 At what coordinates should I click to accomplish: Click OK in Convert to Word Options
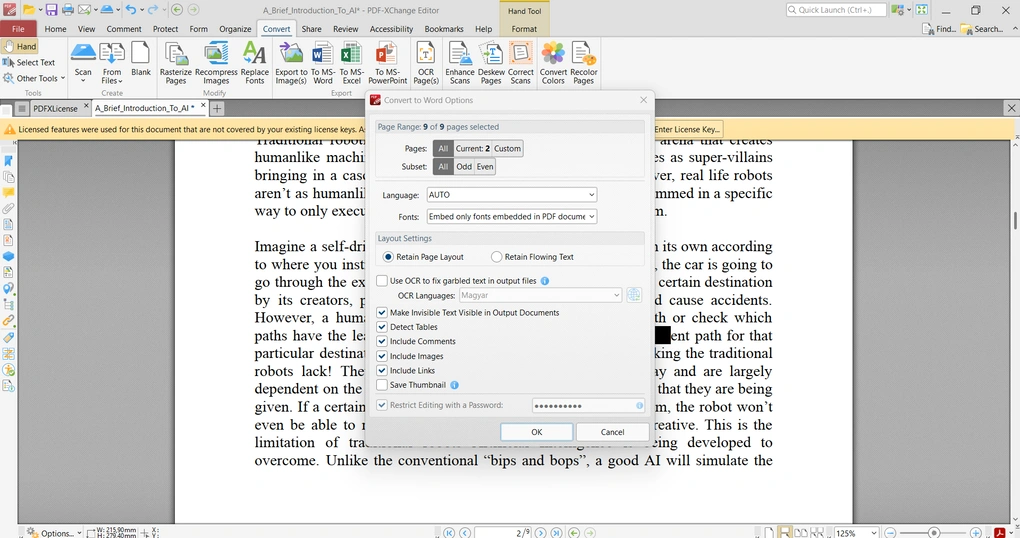click(537, 432)
